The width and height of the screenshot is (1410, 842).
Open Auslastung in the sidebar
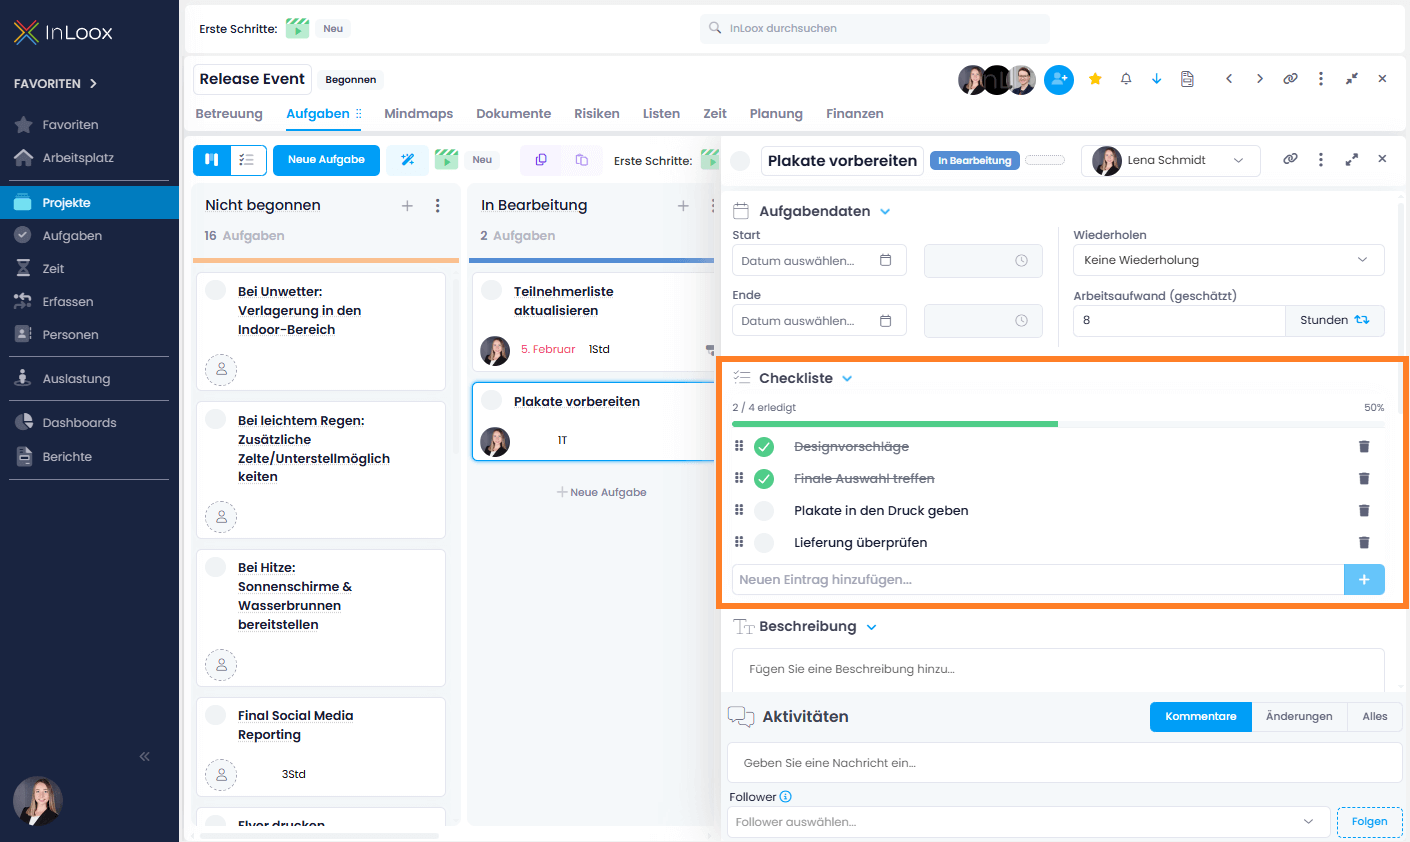pos(76,379)
